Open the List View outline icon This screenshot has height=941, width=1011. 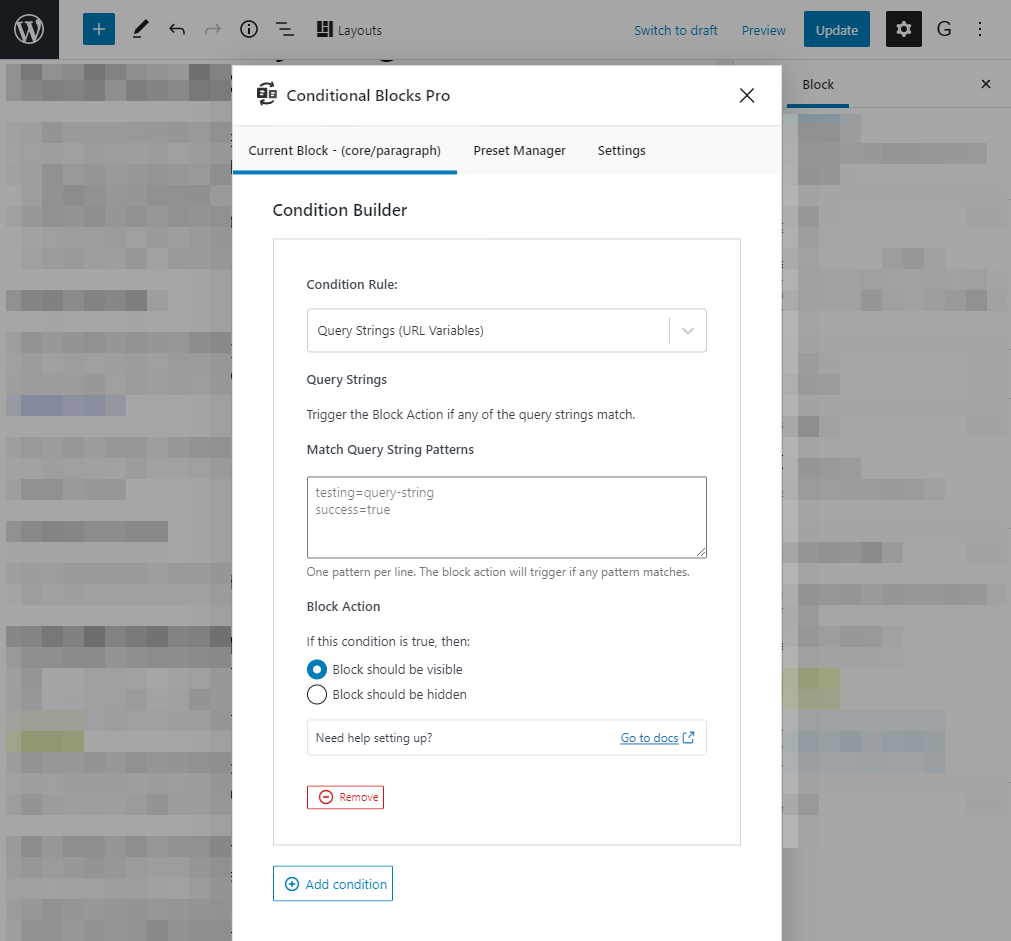(x=285, y=30)
